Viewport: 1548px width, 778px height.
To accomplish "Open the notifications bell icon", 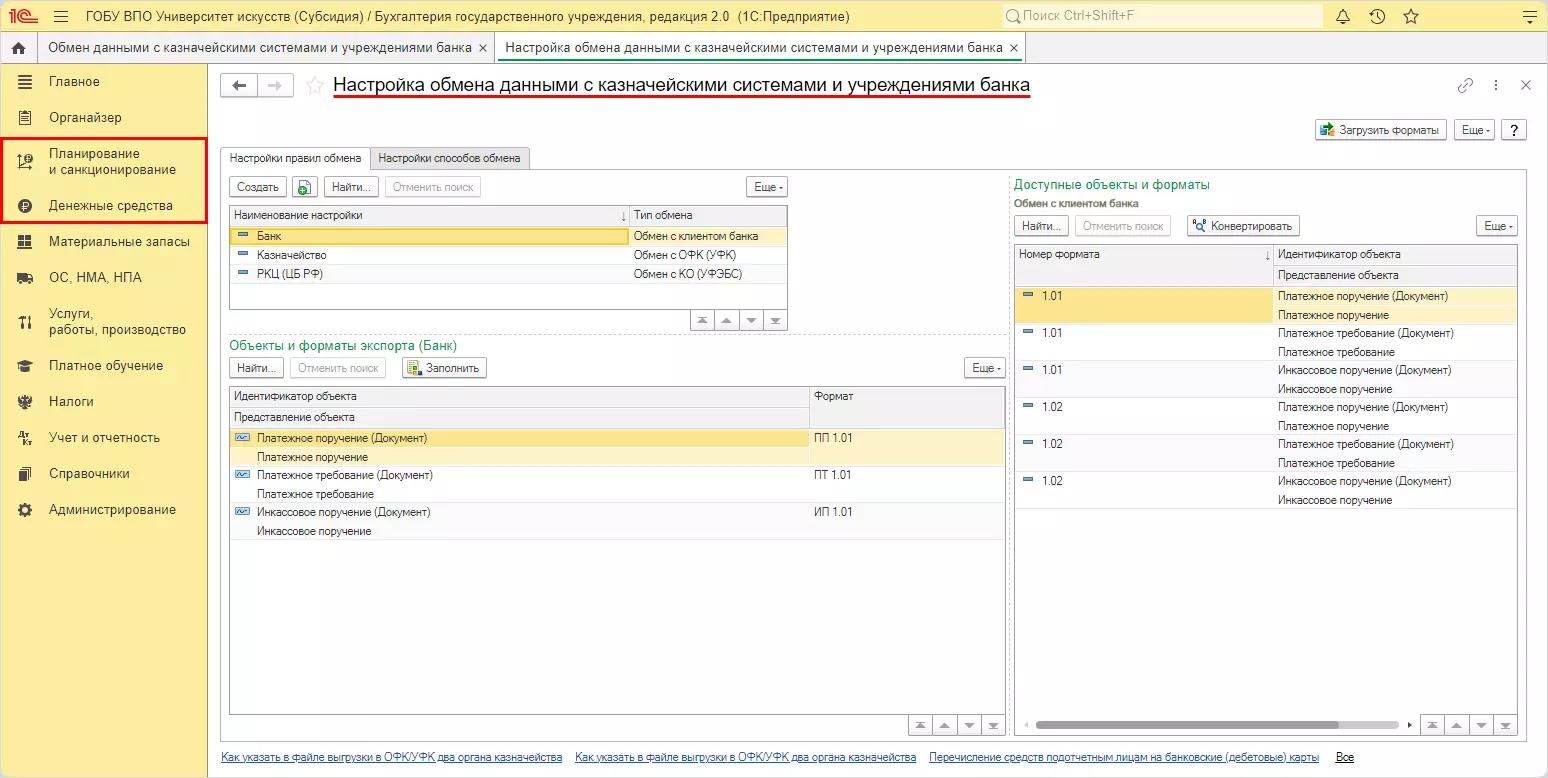I will tap(1343, 17).
